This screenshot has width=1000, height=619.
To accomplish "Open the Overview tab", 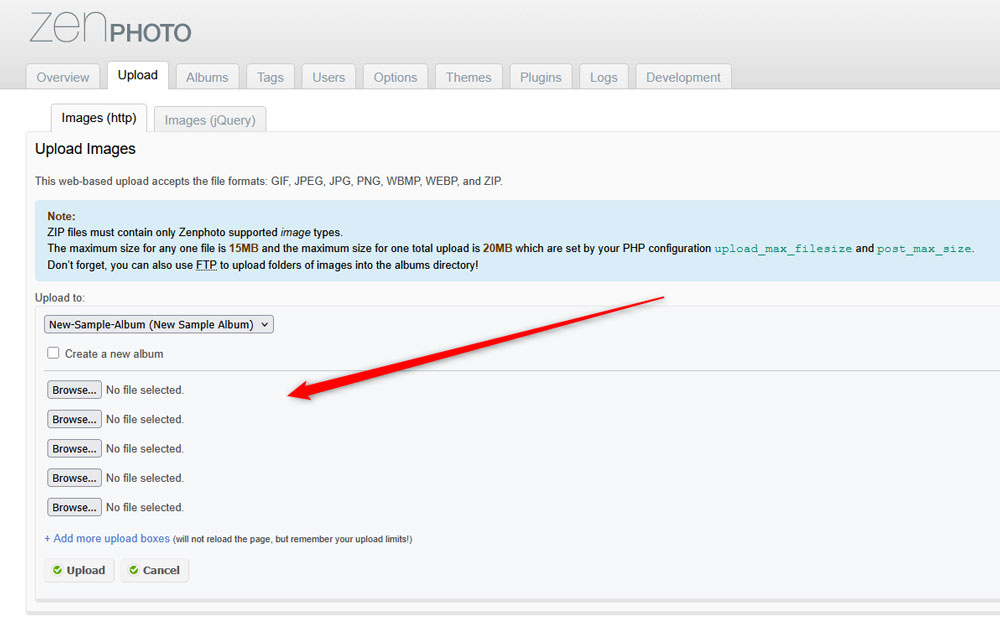I will (63, 77).
